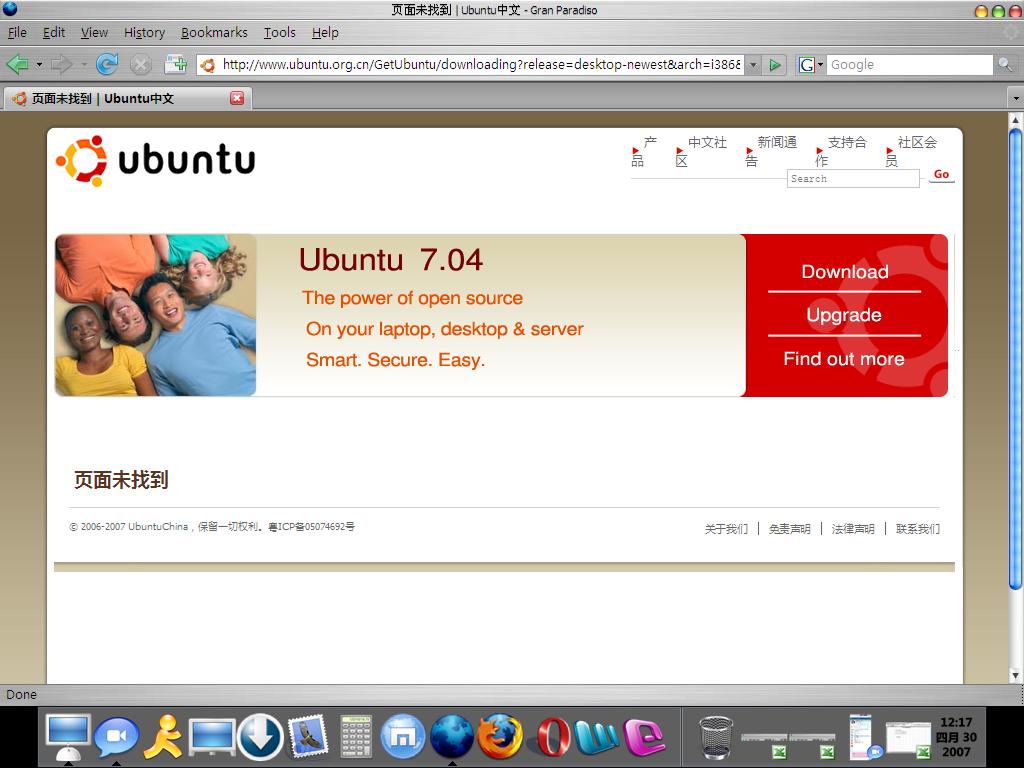
Task: Open the video chat bubble dock icon
Action: 116,737
